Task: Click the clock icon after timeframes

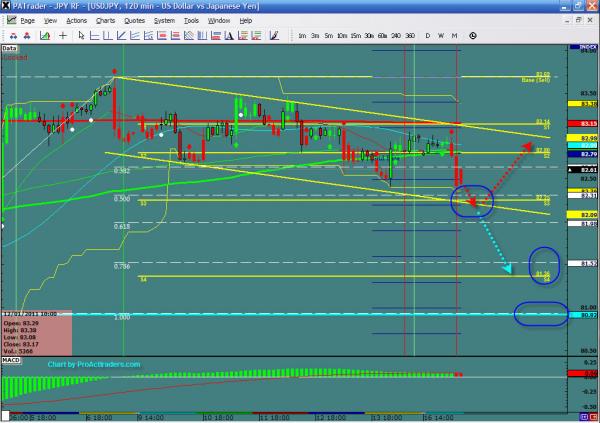Action: (471, 35)
